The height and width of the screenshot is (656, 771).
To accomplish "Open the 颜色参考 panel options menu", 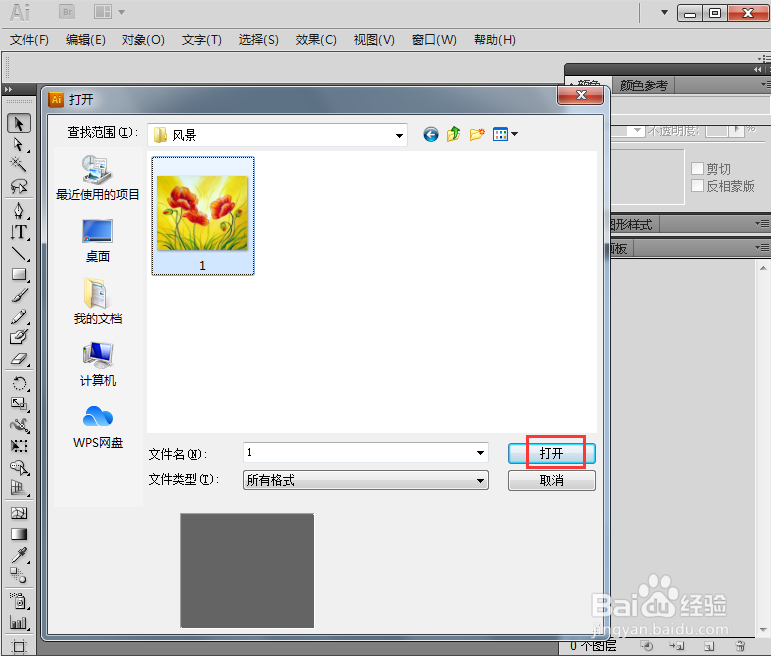I will pyautogui.click(x=766, y=85).
